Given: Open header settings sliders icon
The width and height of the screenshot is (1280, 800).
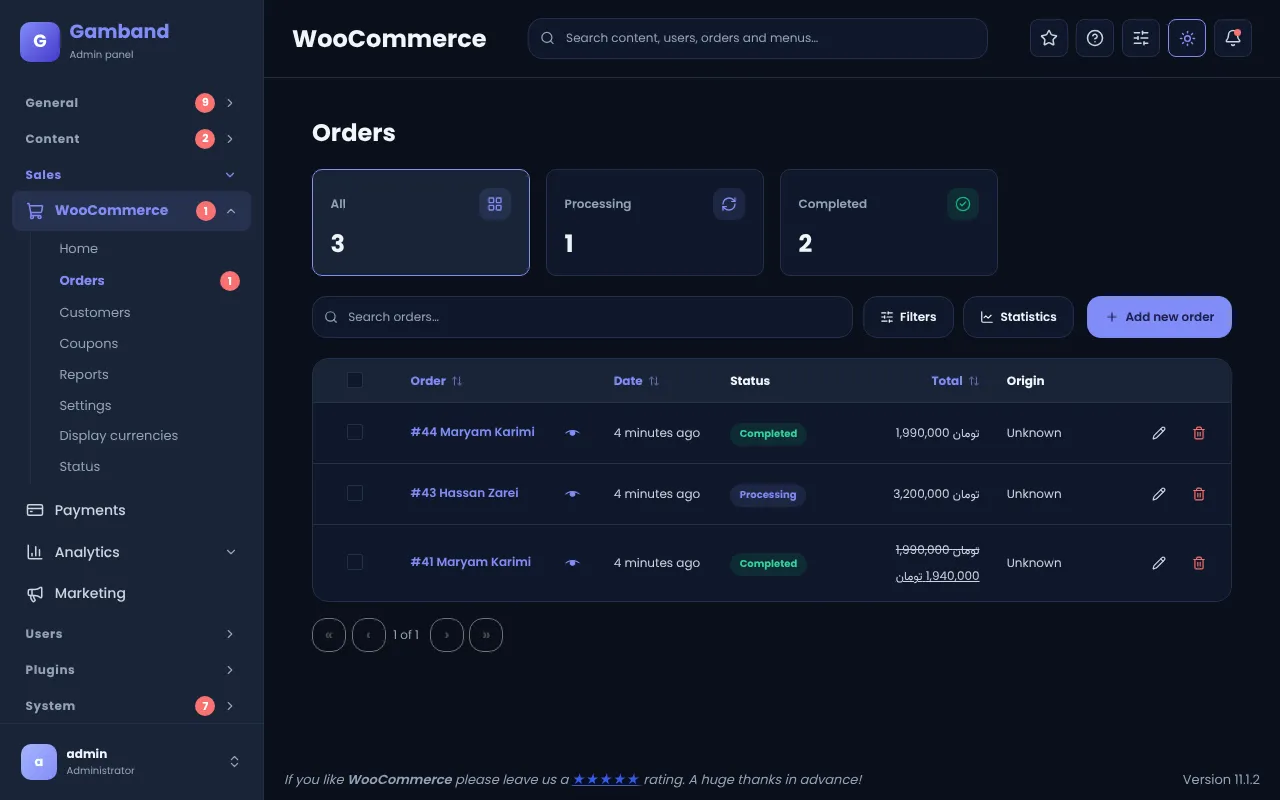Looking at the screenshot, I should [x=1141, y=38].
